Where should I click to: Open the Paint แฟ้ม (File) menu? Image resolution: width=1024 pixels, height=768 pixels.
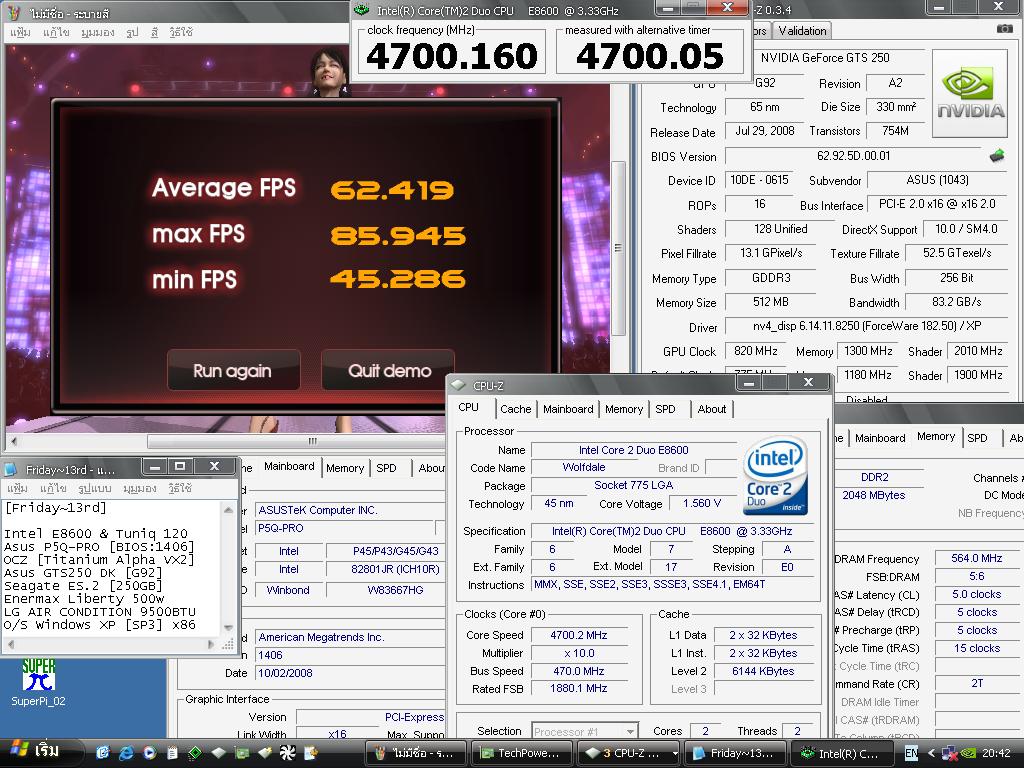[20, 31]
